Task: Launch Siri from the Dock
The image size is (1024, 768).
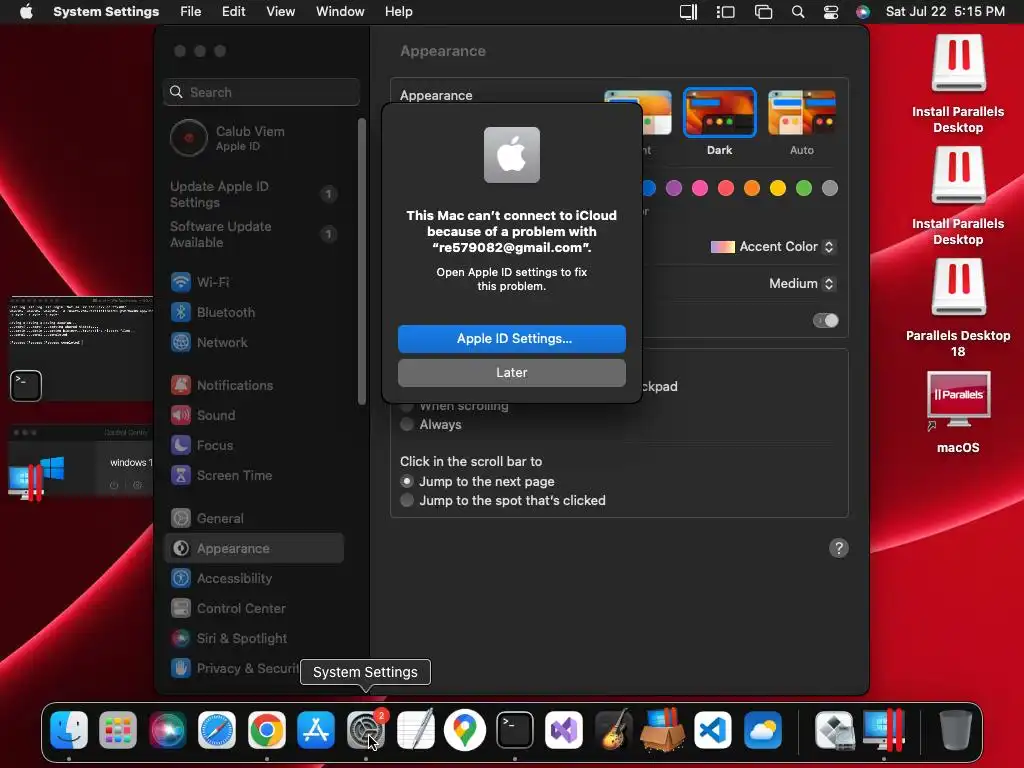Action: 168,729
